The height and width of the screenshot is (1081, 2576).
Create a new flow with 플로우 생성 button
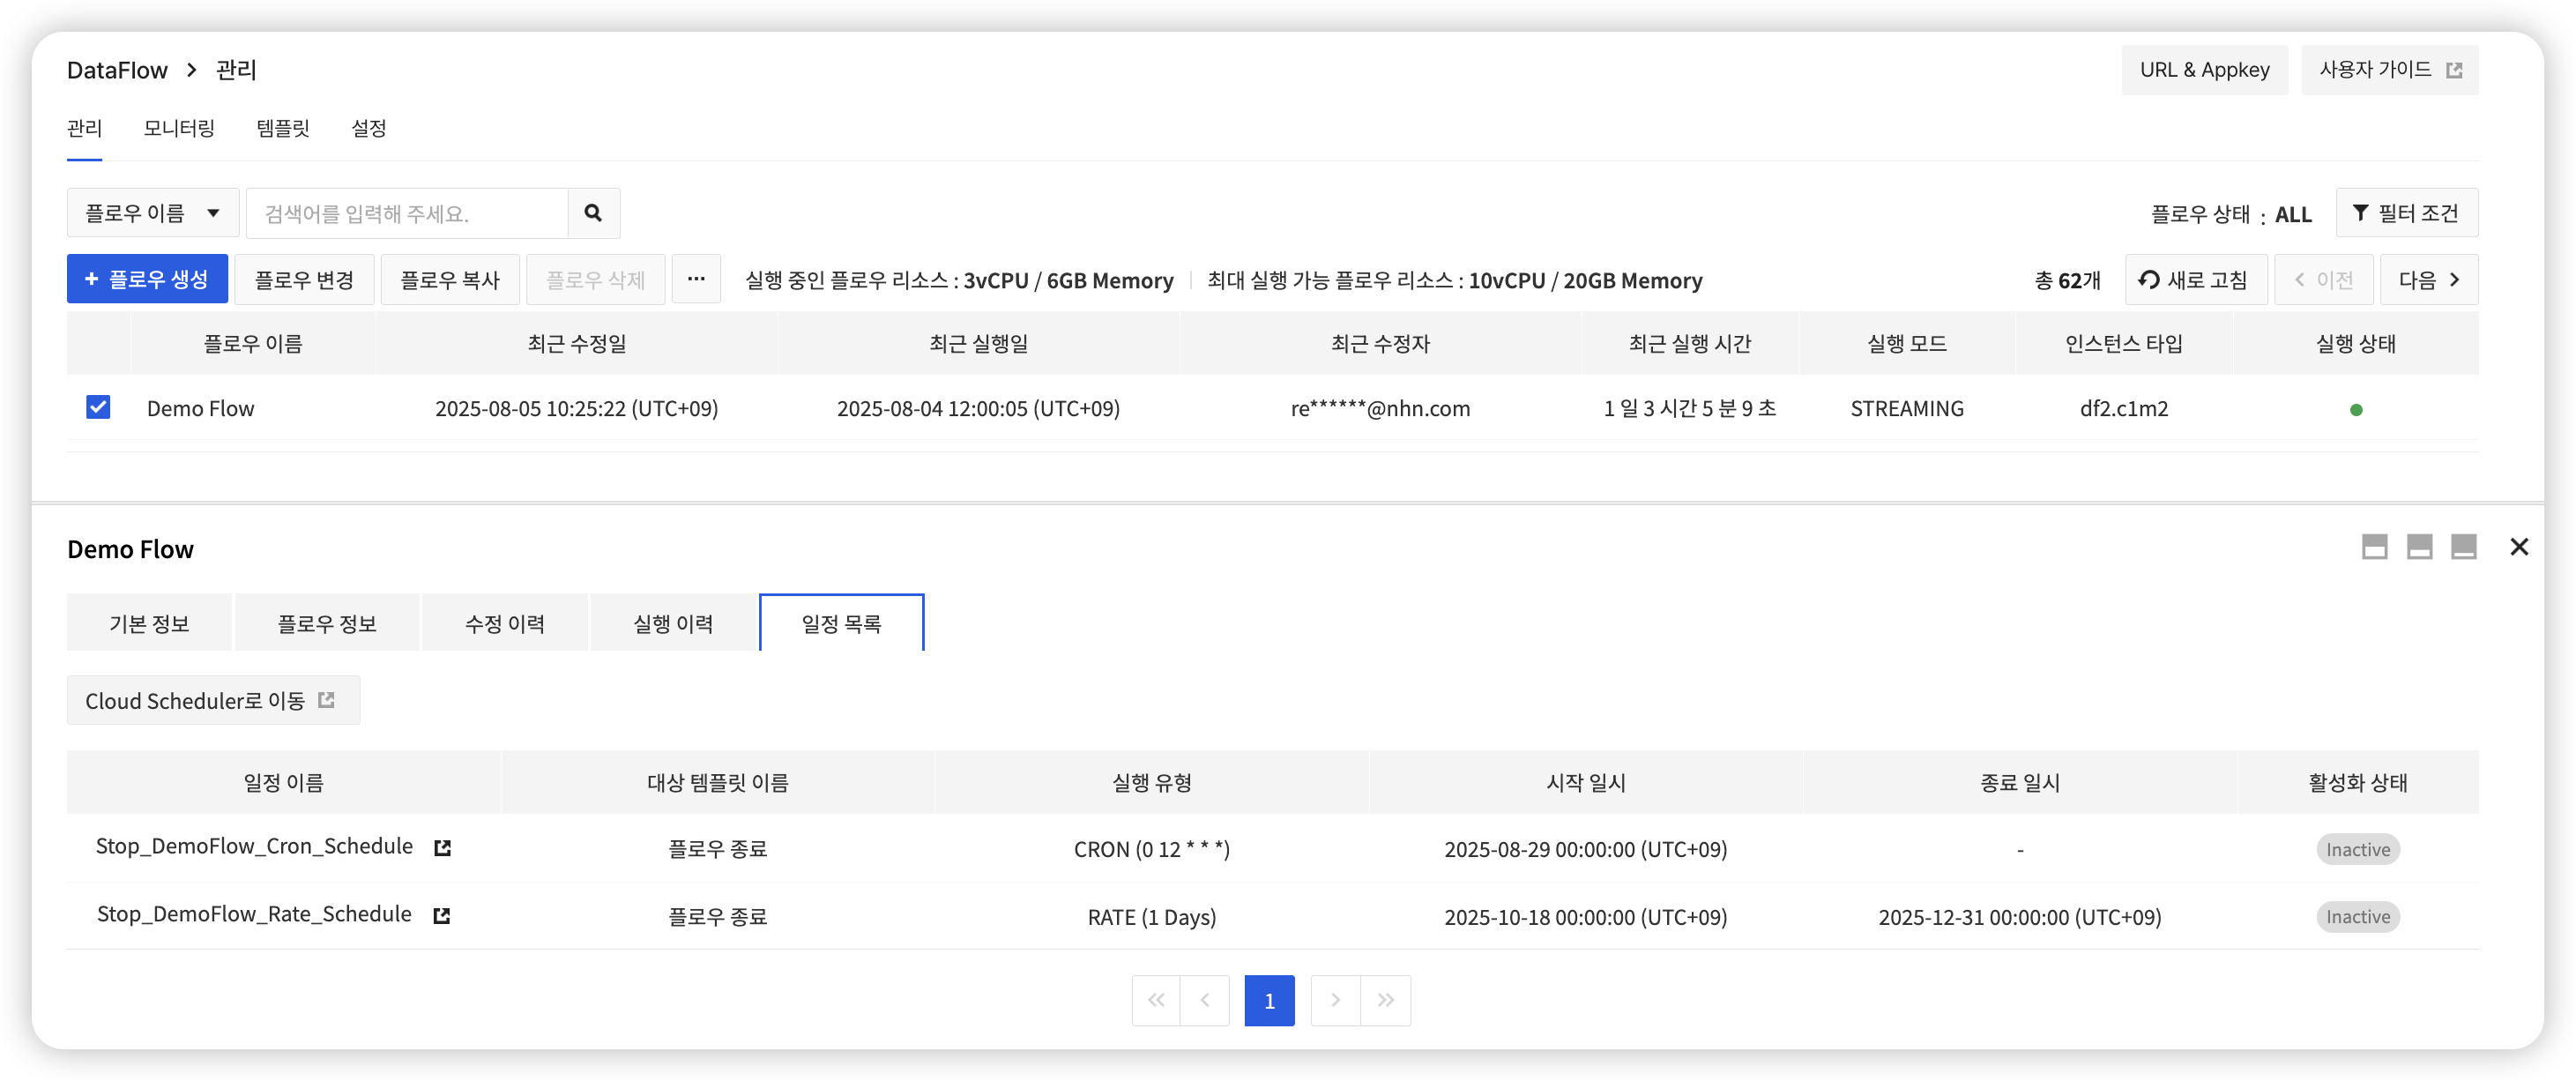tap(147, 279)
